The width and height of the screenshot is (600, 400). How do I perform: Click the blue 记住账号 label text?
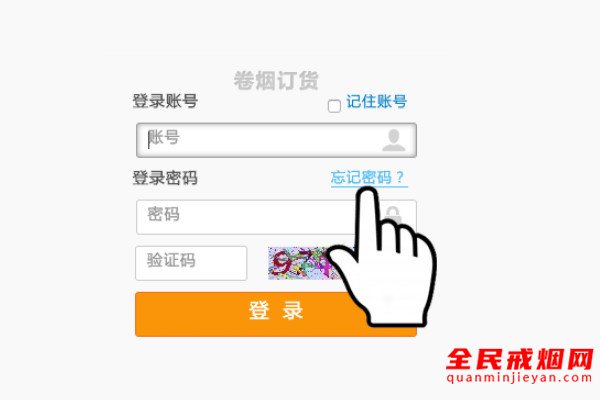377,102
